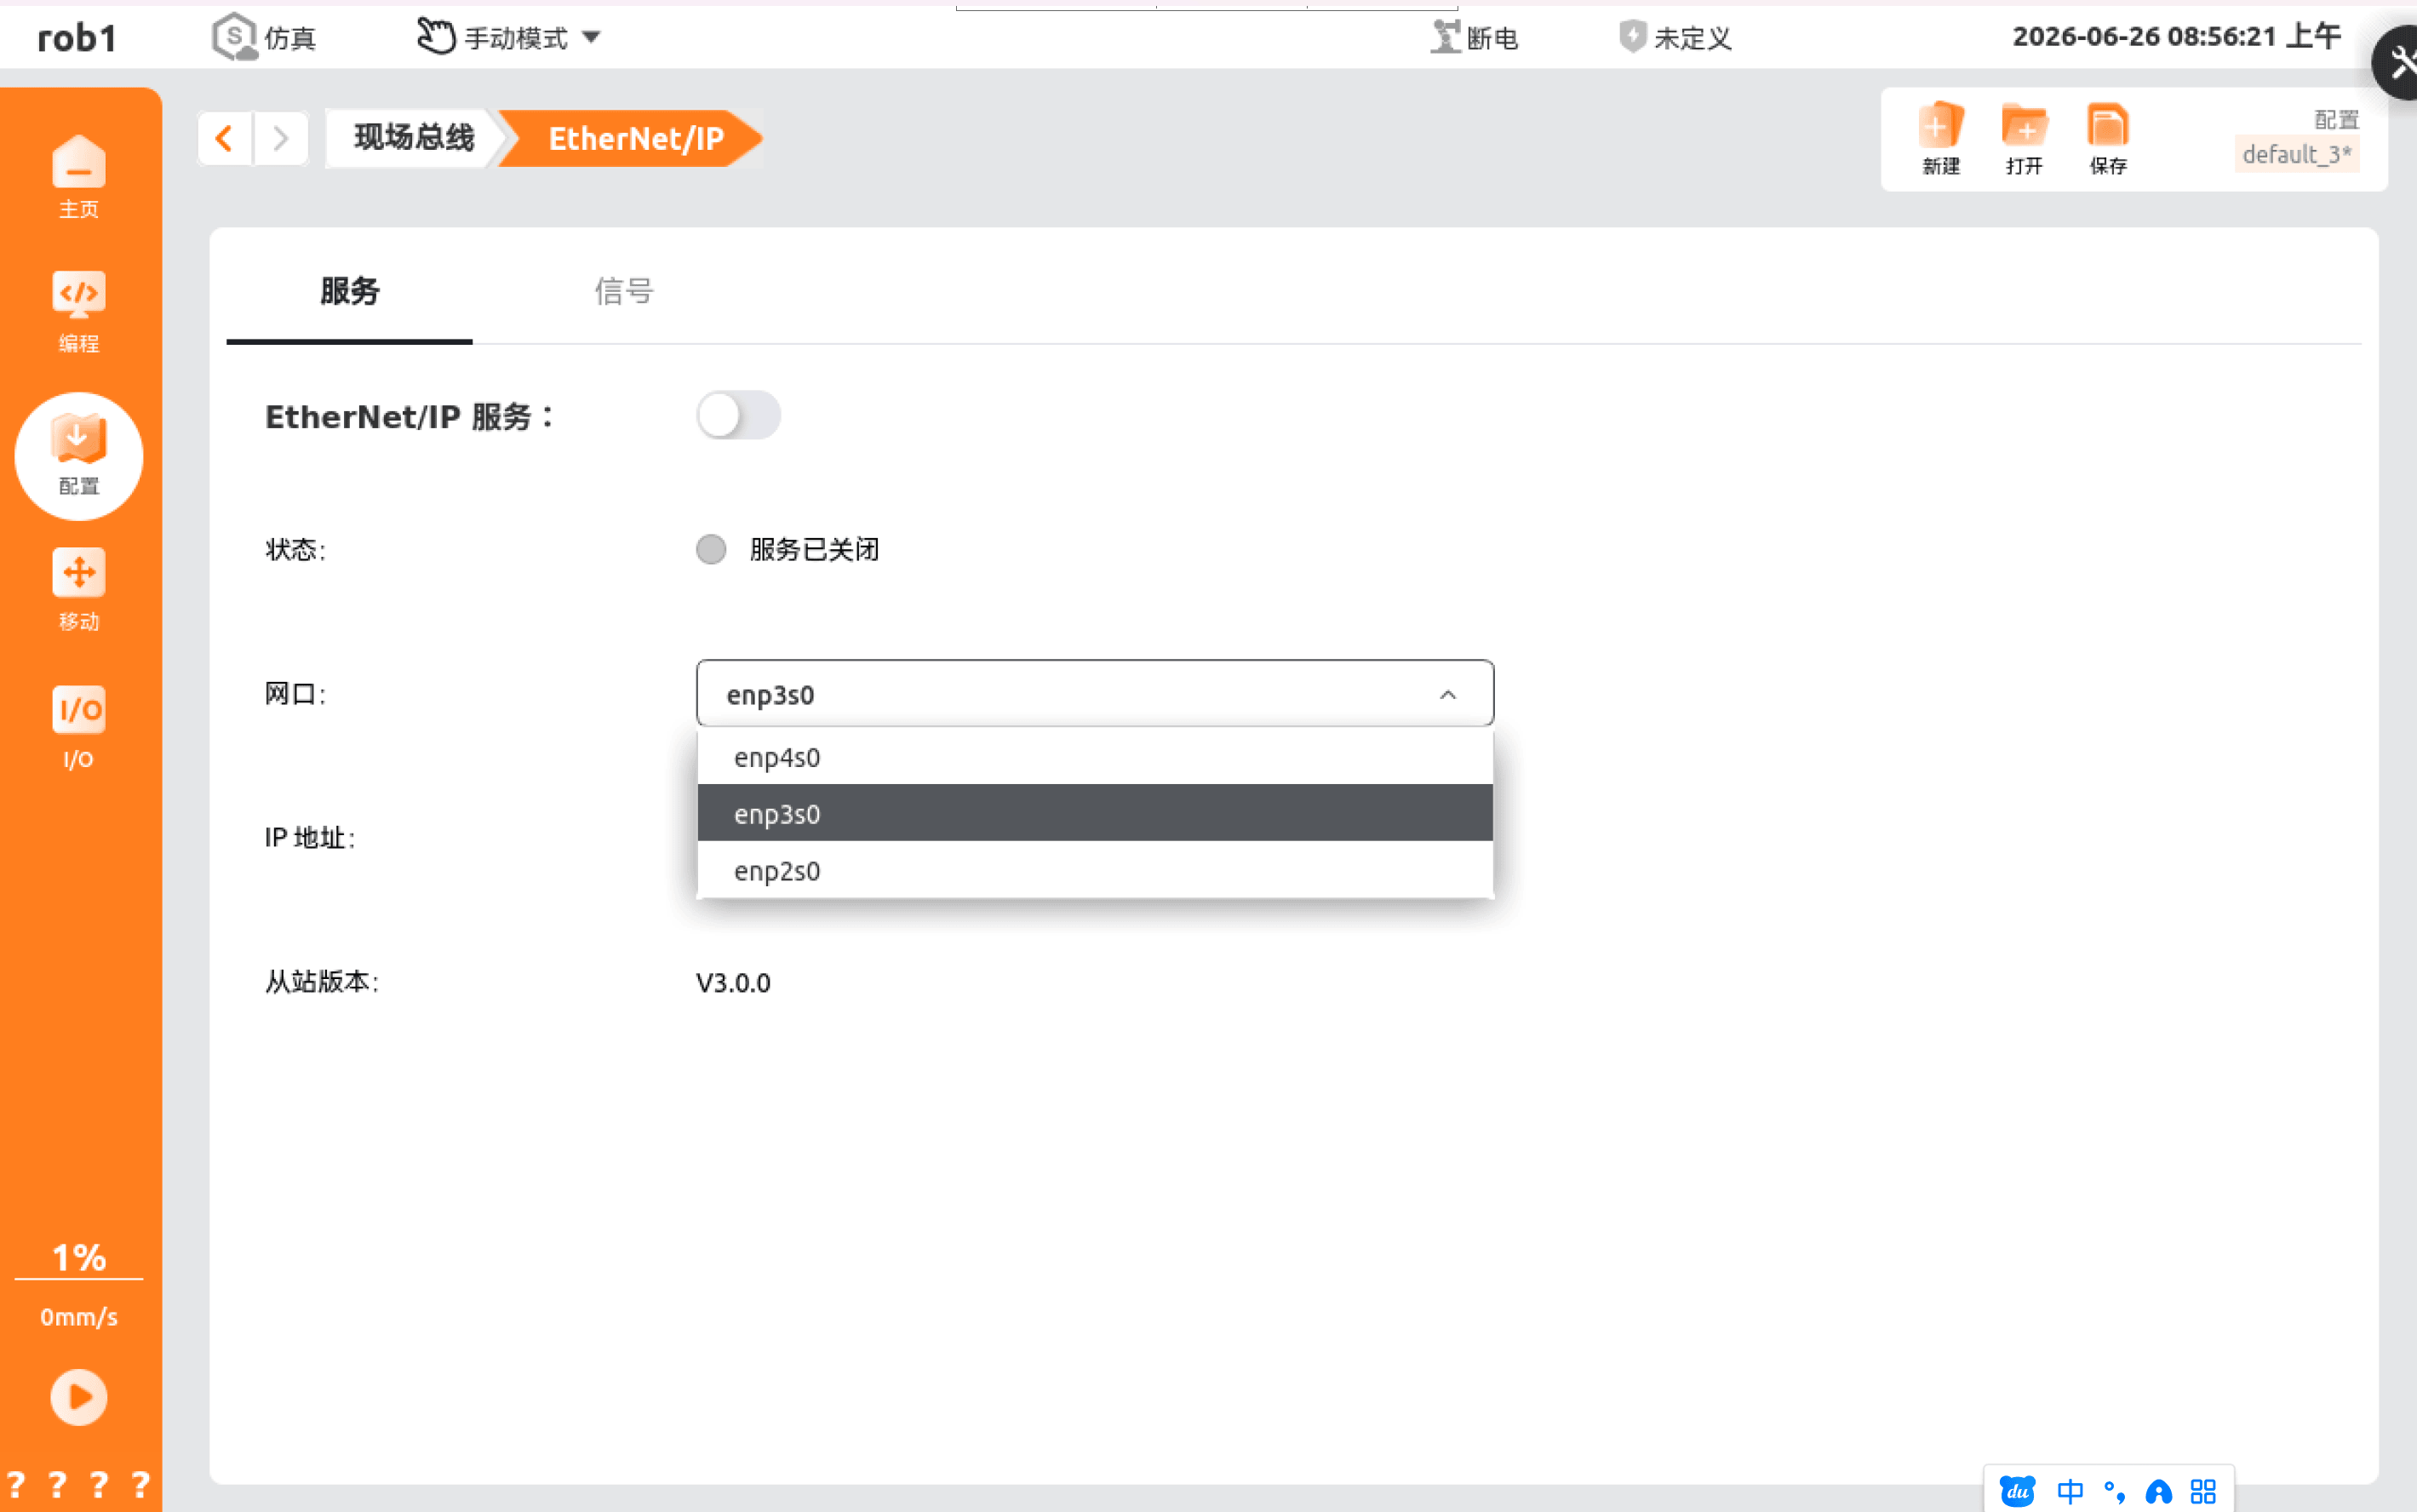The image size is (2417, 1512).
Task: Go back with the left arrow button
Action: pyautogui.click(x=225, y=137)
